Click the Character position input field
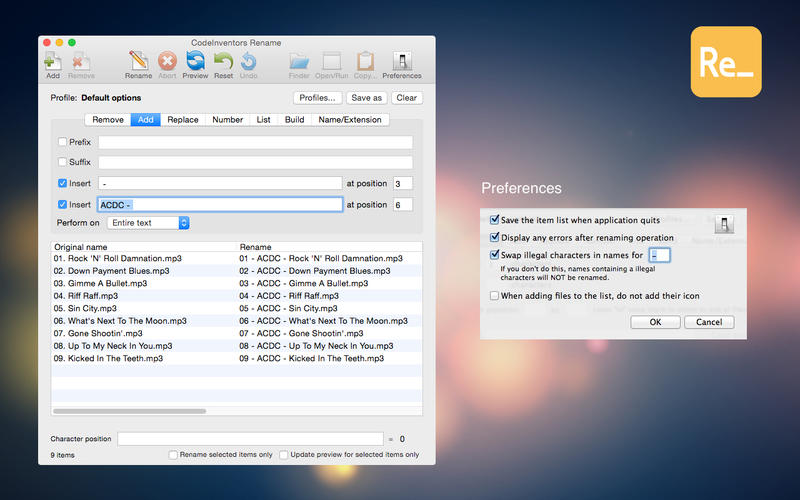Viewport: 800px width, 500px height. tap(250, 439)
